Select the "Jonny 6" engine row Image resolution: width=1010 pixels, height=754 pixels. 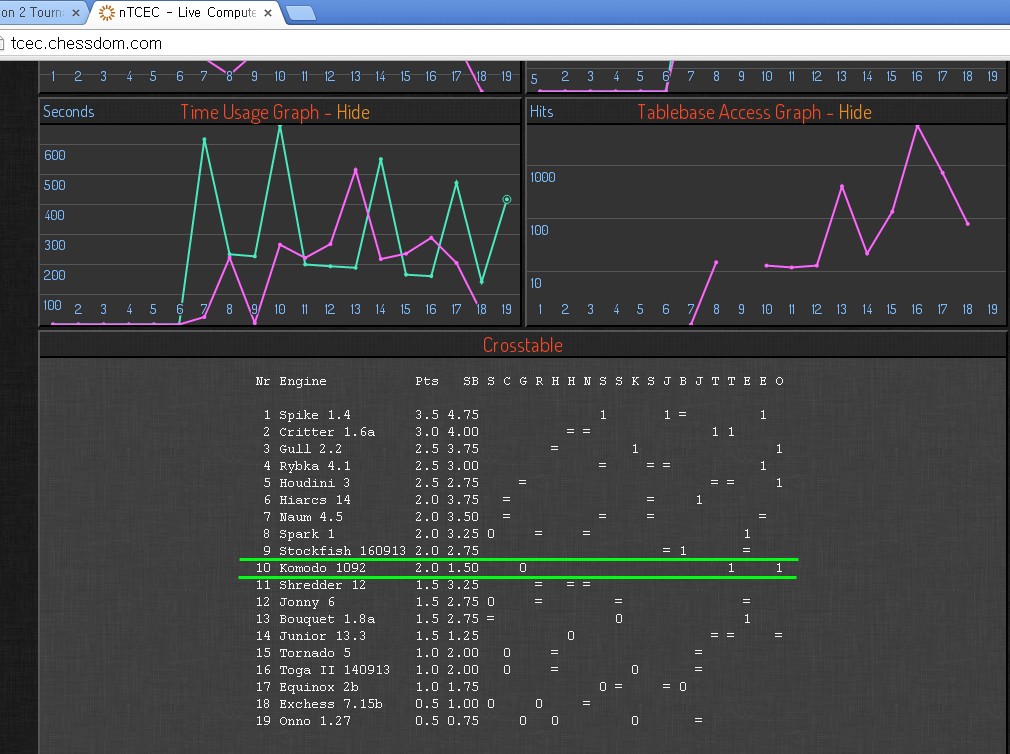519,601
